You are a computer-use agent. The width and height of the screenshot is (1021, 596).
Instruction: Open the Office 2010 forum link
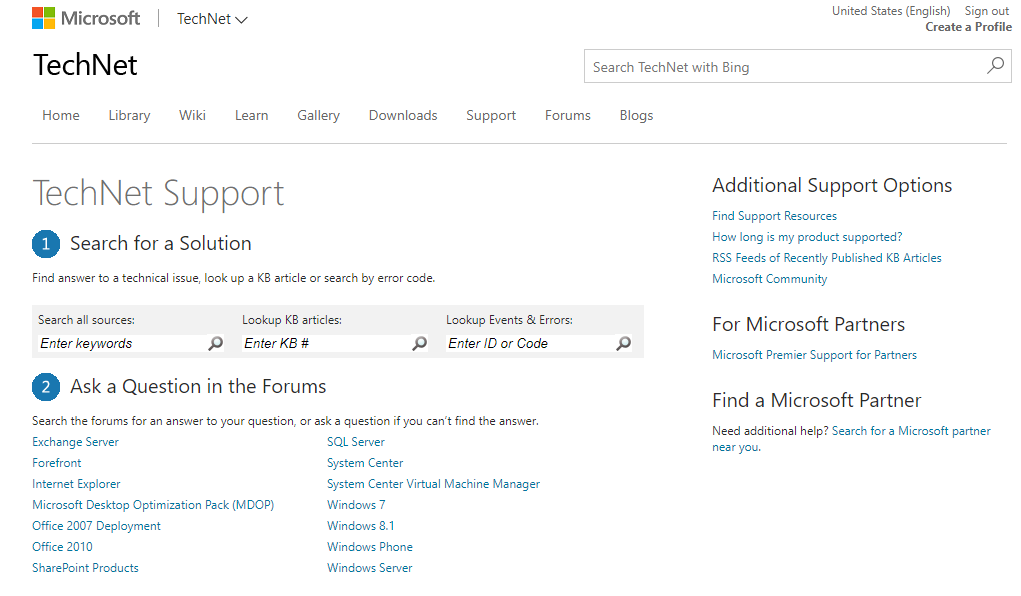click(63, 546)
